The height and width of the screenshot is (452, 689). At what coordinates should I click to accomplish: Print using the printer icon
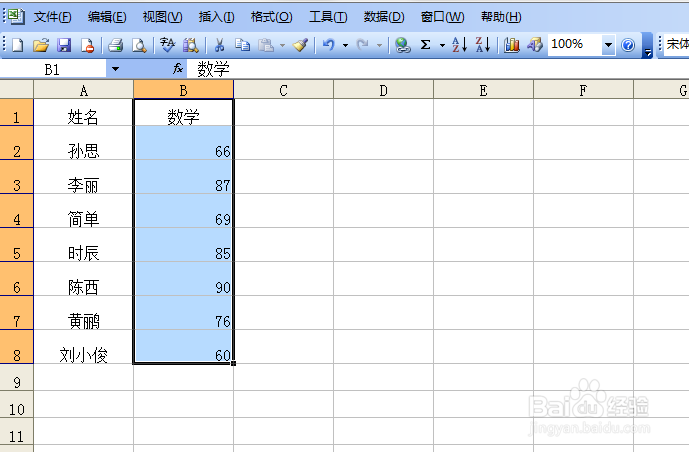(x=116, y=45)
